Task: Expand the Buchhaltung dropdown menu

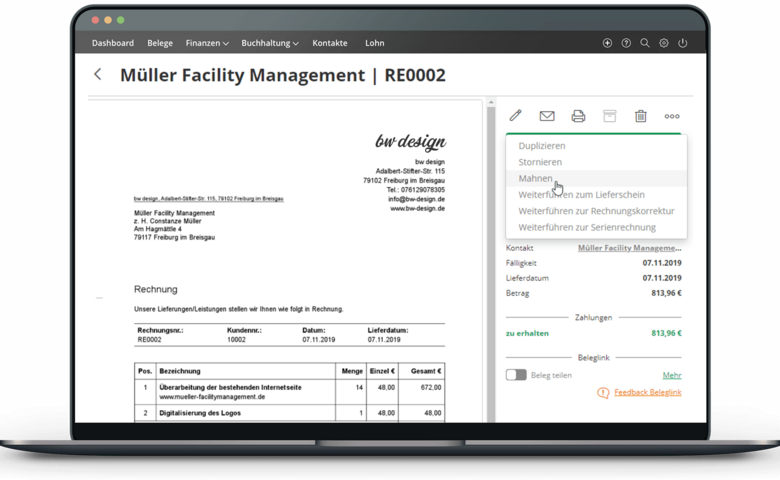Action: (x=270, y=44)
